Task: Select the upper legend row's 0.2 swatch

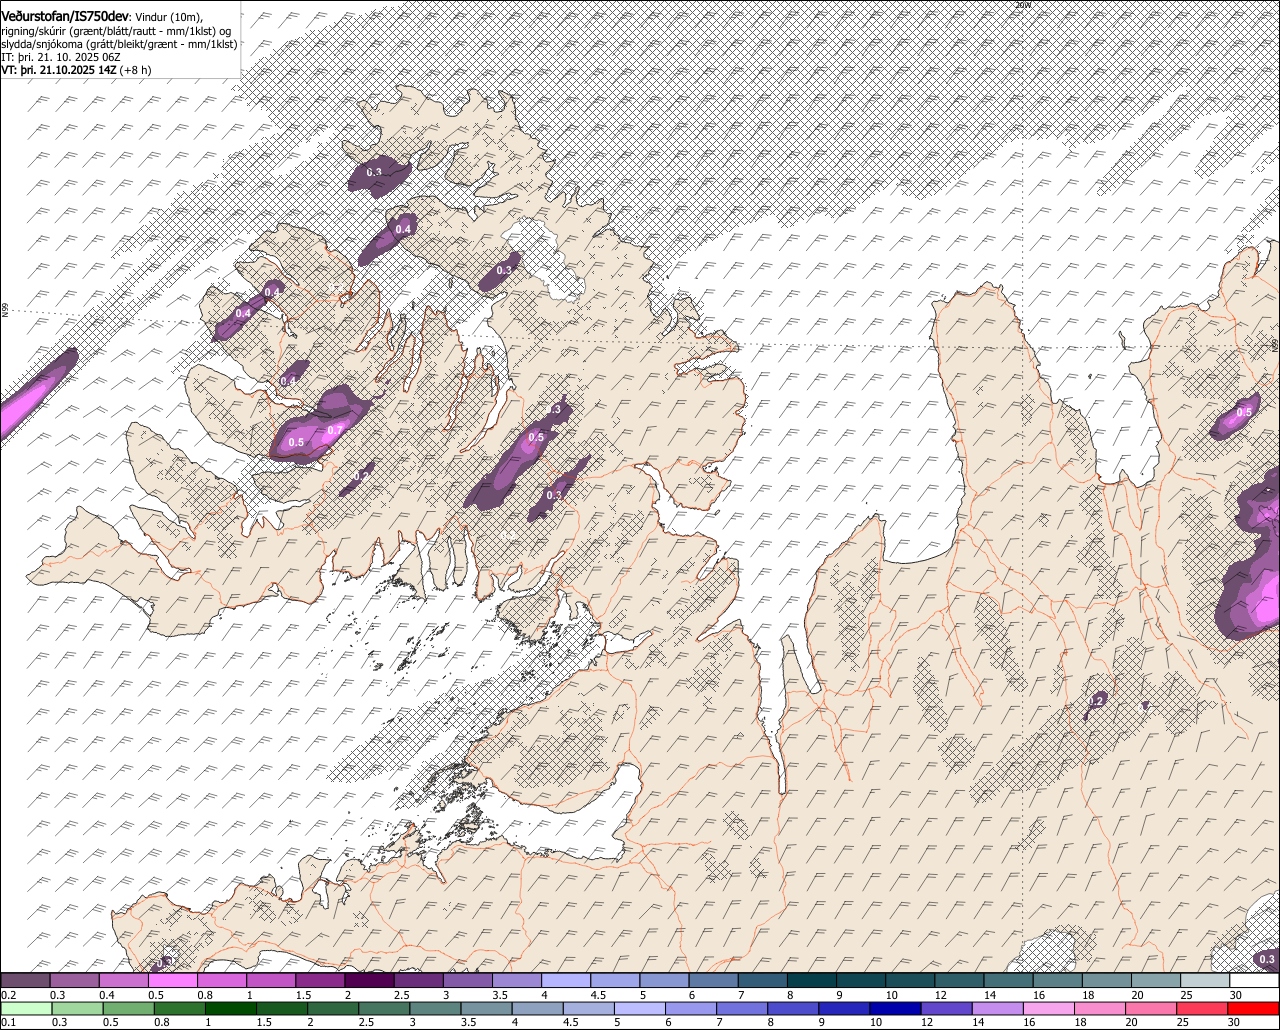Action: tap(25, 981)
